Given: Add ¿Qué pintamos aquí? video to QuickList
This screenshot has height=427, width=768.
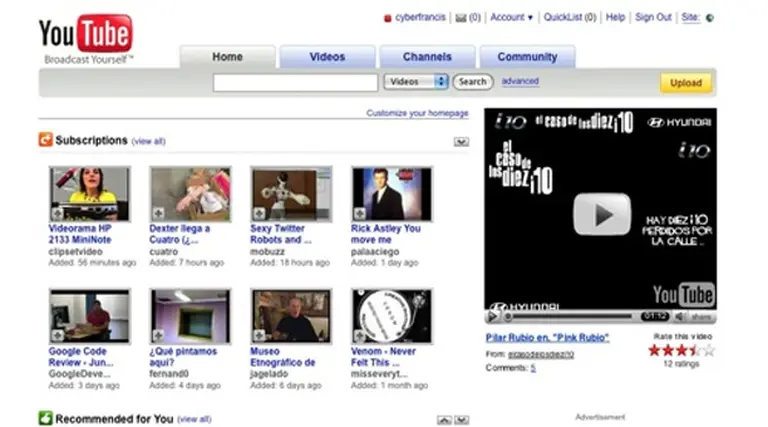Looking at the screenshot, I should [158, 336].
